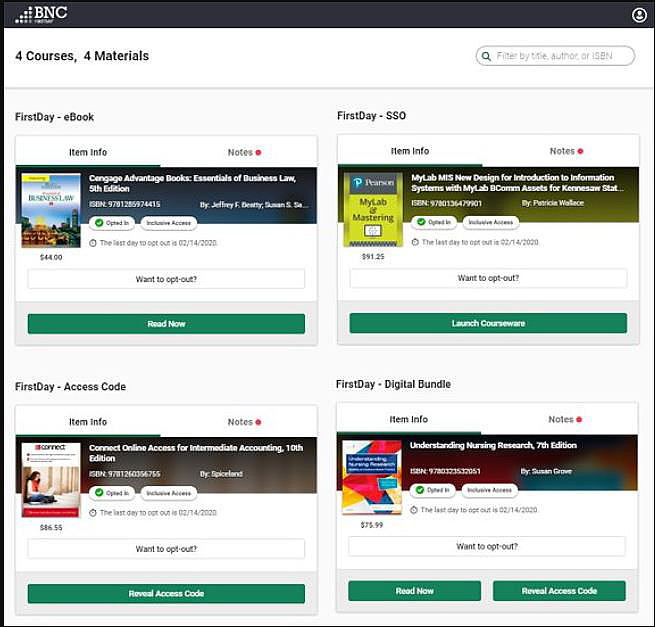Focus the filter by title, author, or ISBN field
The image size is (655, 627).
555,56
